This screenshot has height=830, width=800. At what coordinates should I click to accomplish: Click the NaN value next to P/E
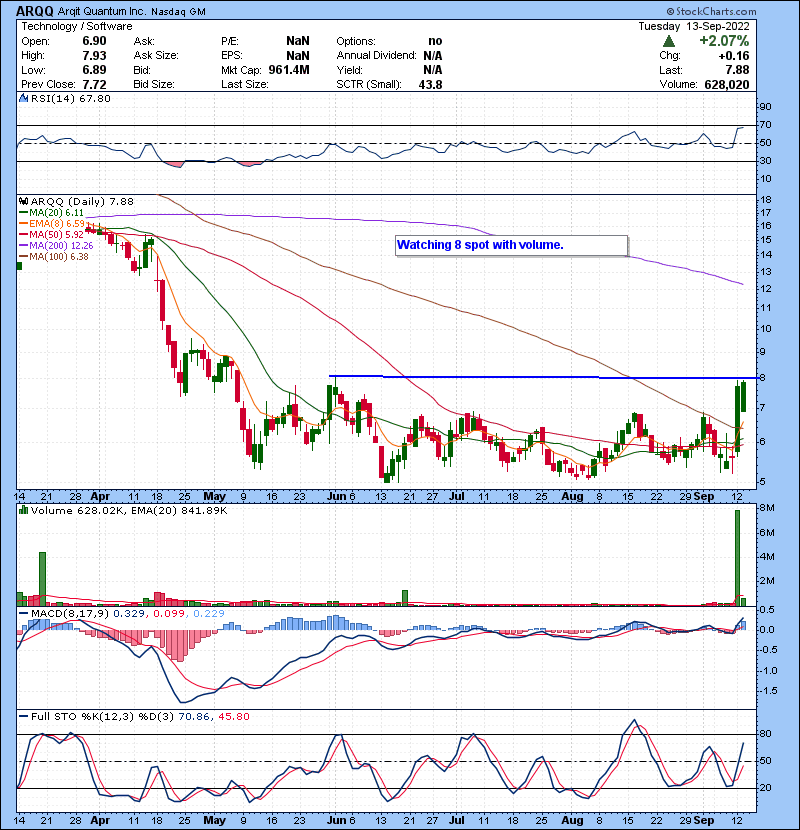click(298, 41)
